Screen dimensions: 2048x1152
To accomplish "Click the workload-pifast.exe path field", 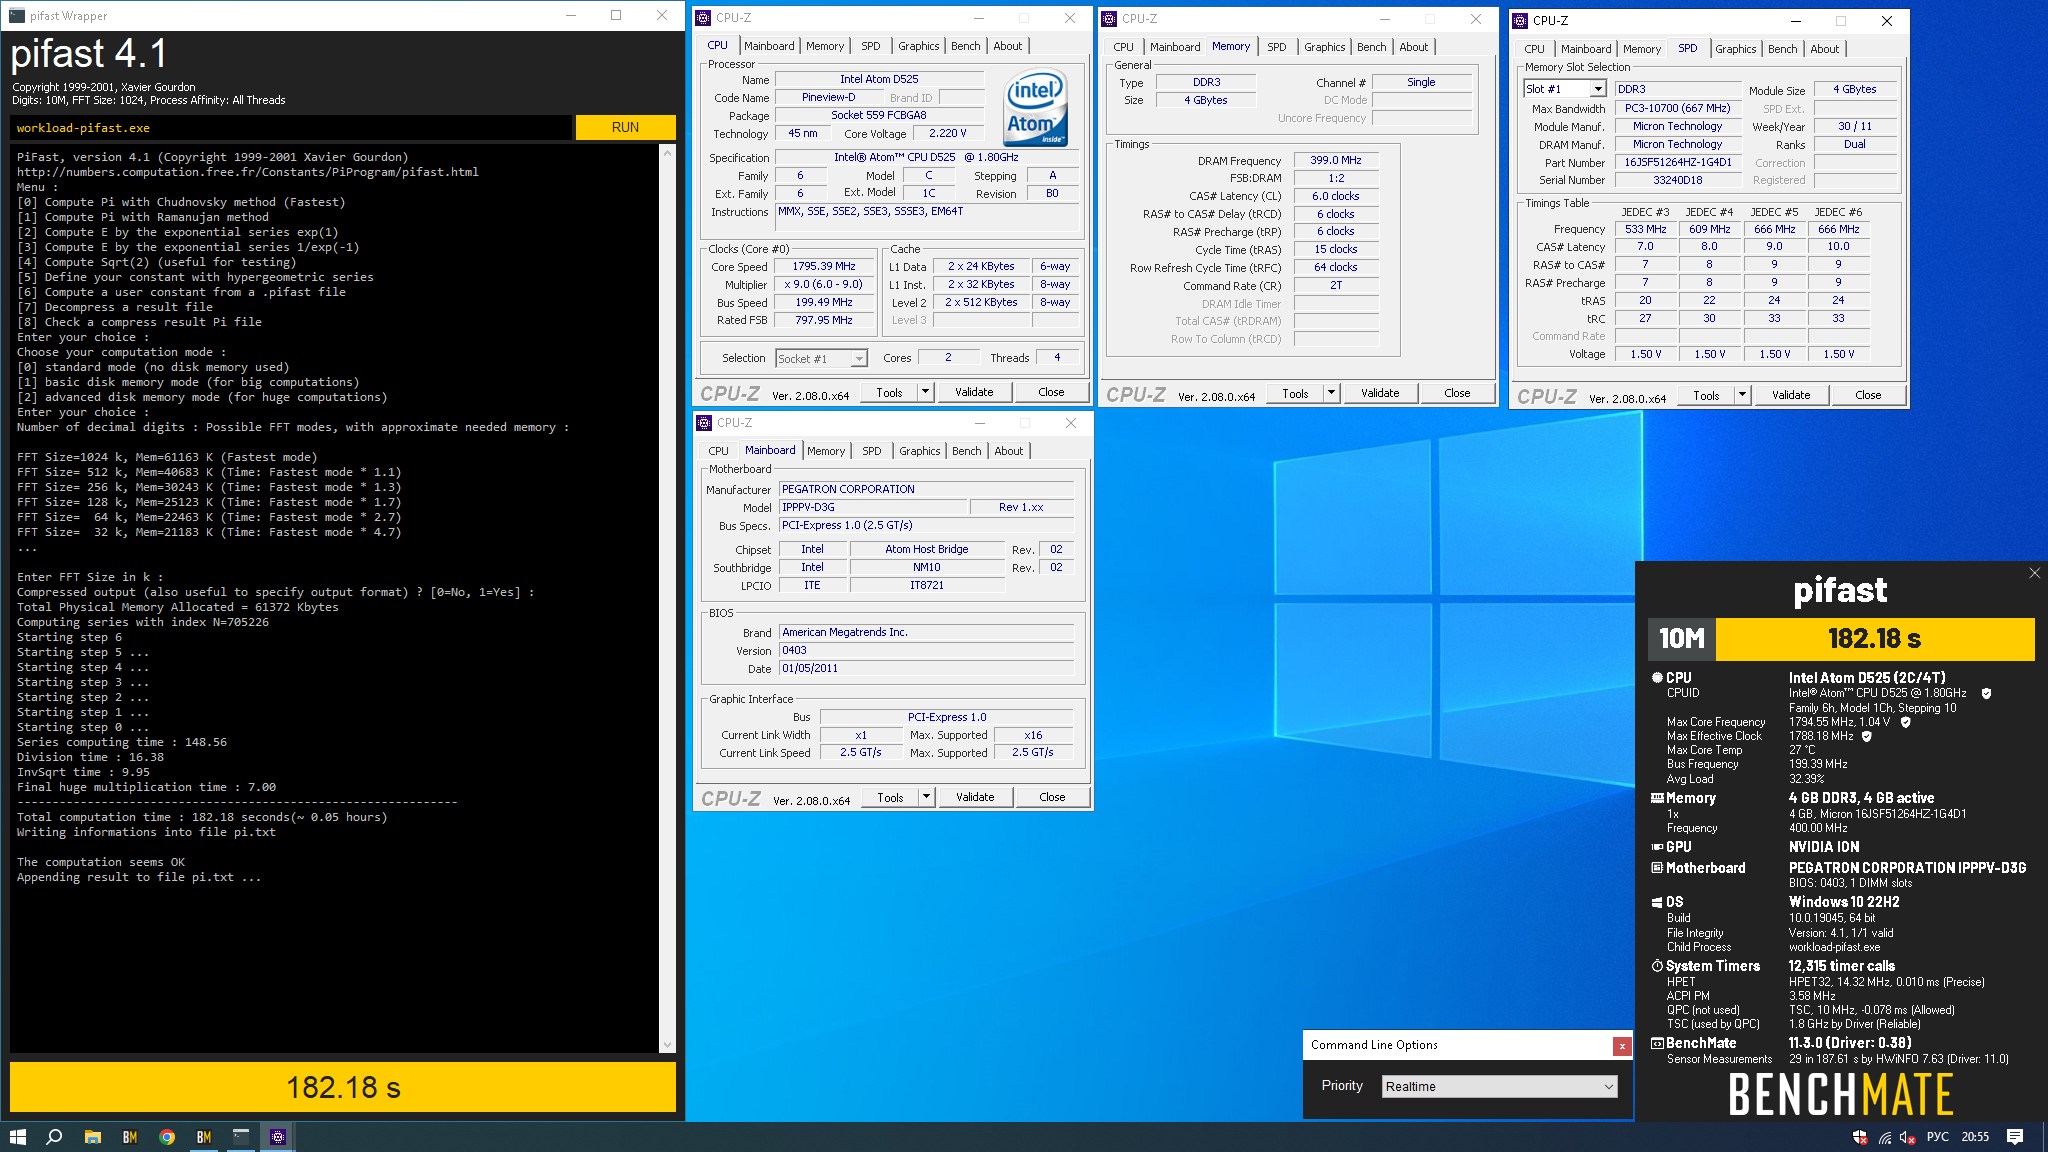I will coord(291,128).
